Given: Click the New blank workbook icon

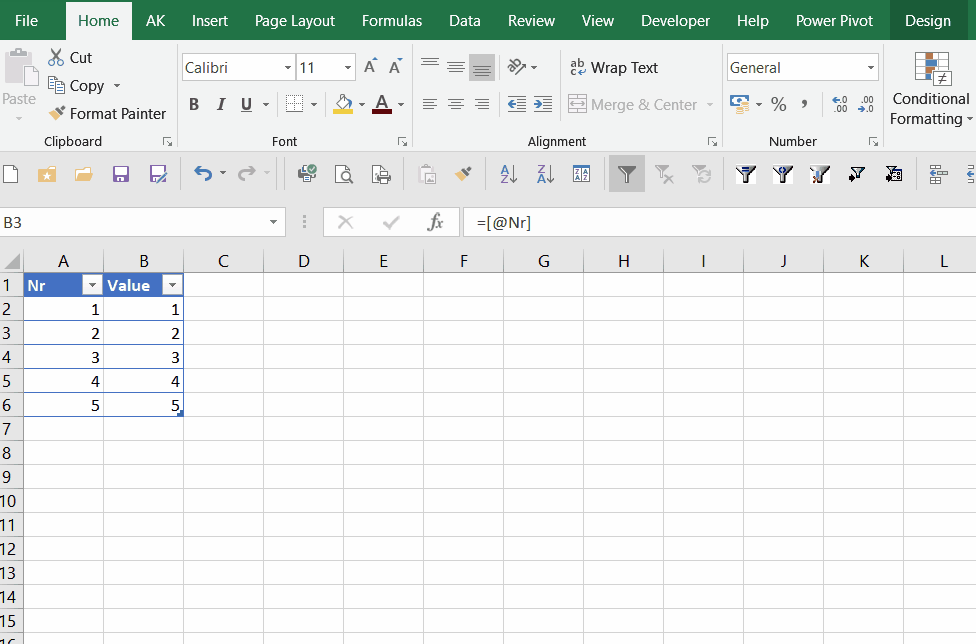Looking at the screenshot, I should [x=11, y=174].
